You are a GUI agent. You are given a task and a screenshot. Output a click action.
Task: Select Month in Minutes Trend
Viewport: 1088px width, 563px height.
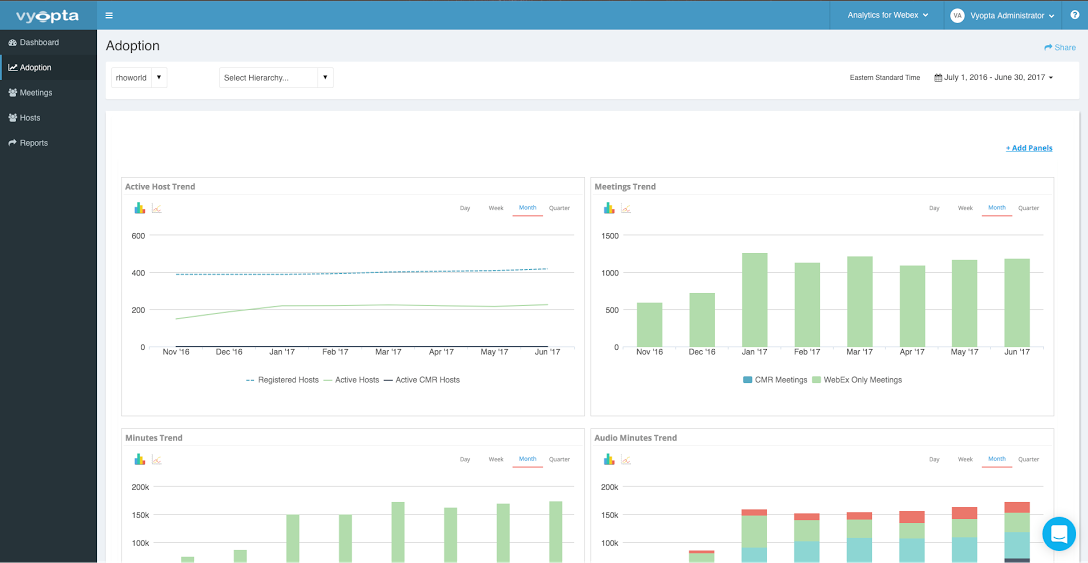(527, 459)
